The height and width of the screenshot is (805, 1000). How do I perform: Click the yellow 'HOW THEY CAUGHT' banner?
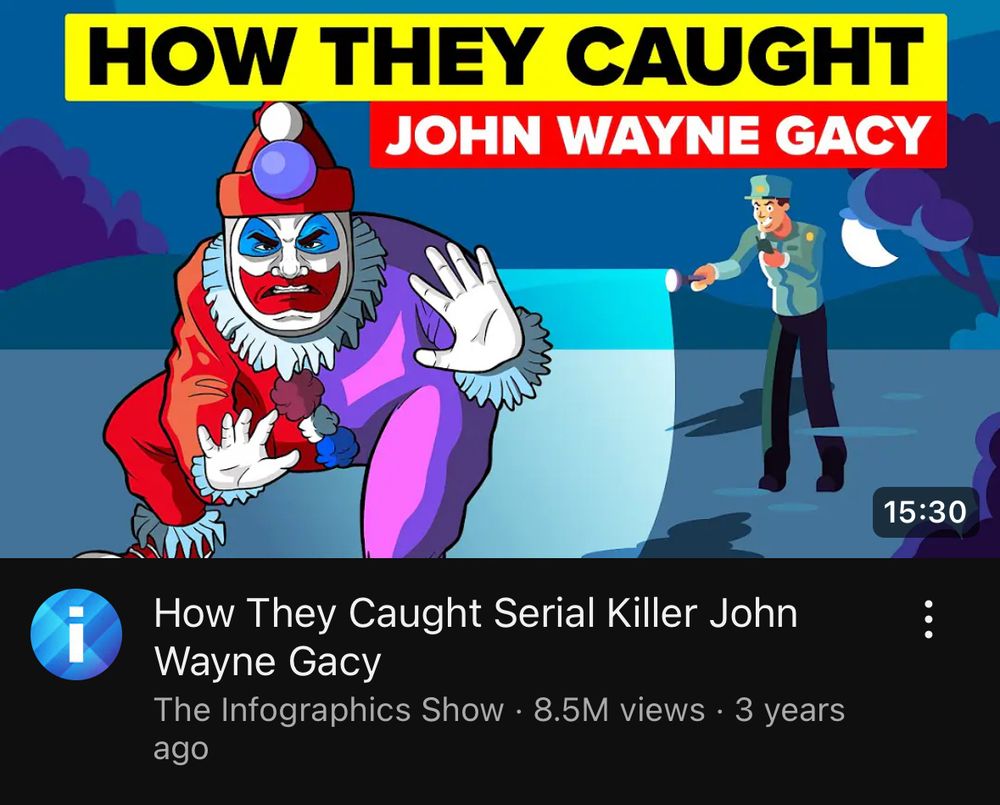click(x=506, y=57)
